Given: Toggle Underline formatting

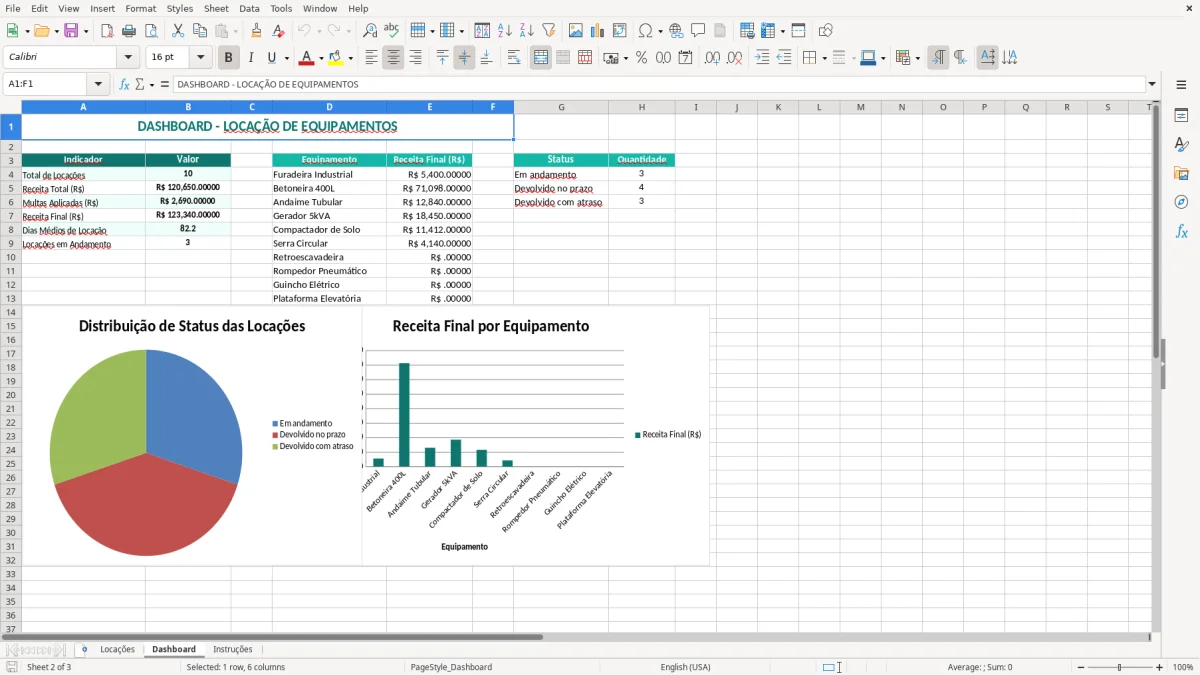Looking at the screenshot, I should click(272, 58).
